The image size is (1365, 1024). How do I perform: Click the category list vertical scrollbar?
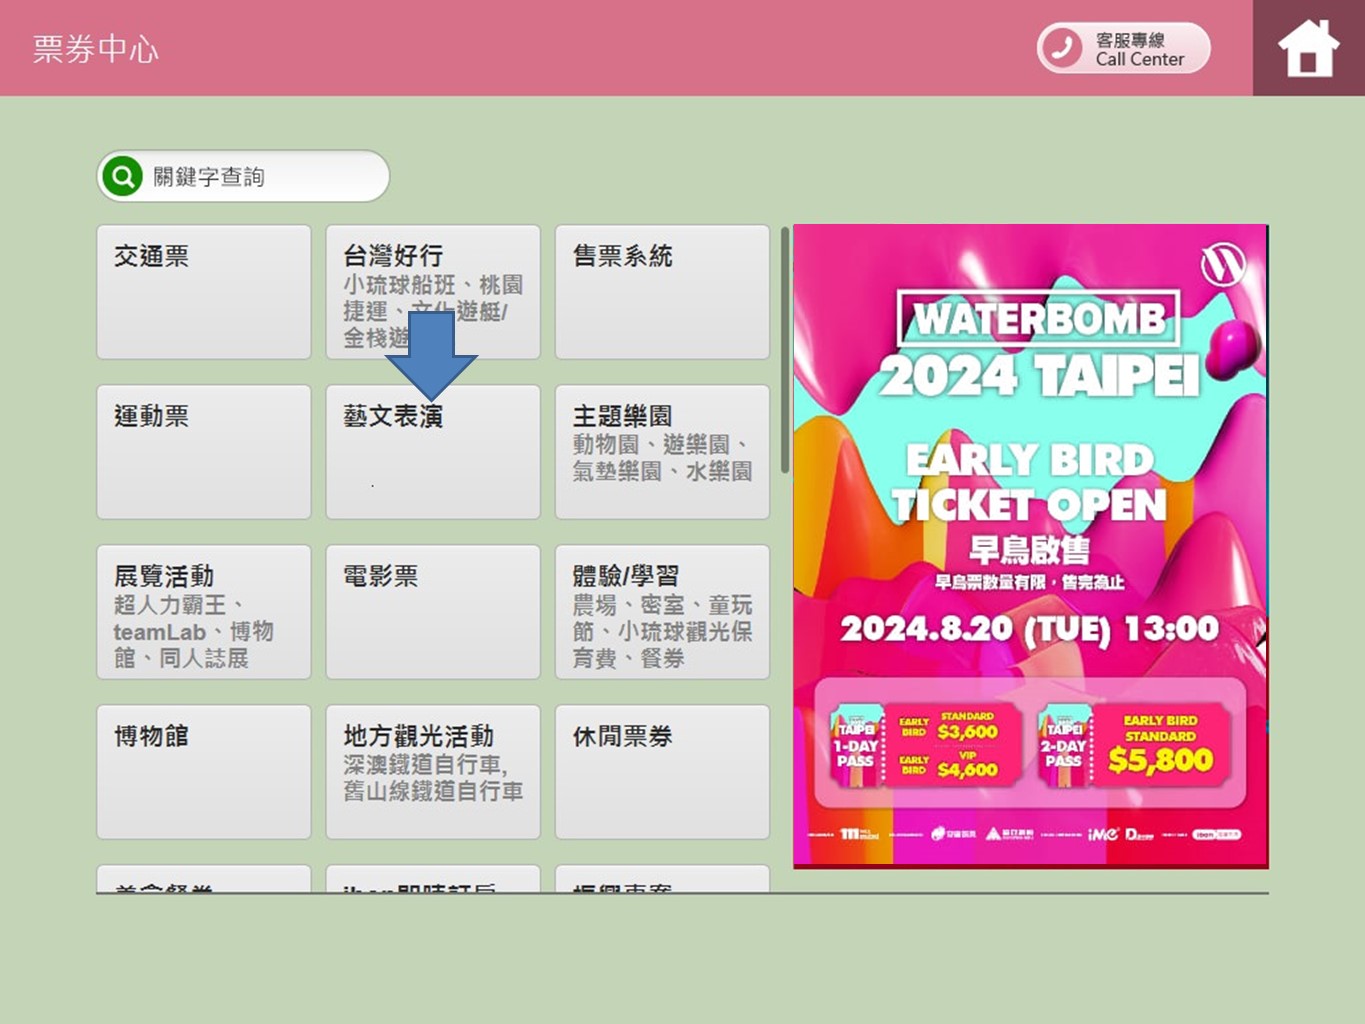coord(785,350)
